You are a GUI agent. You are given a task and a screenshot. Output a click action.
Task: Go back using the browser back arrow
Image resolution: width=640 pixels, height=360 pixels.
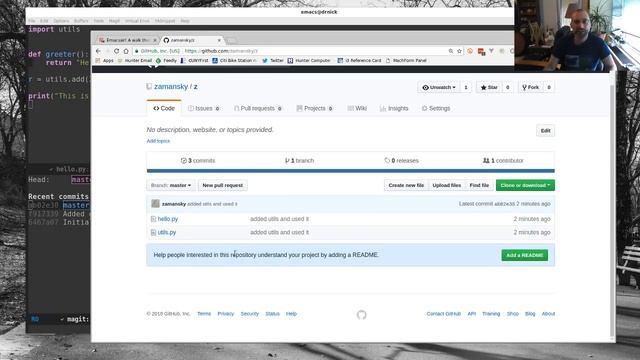(x=98, y=51)
